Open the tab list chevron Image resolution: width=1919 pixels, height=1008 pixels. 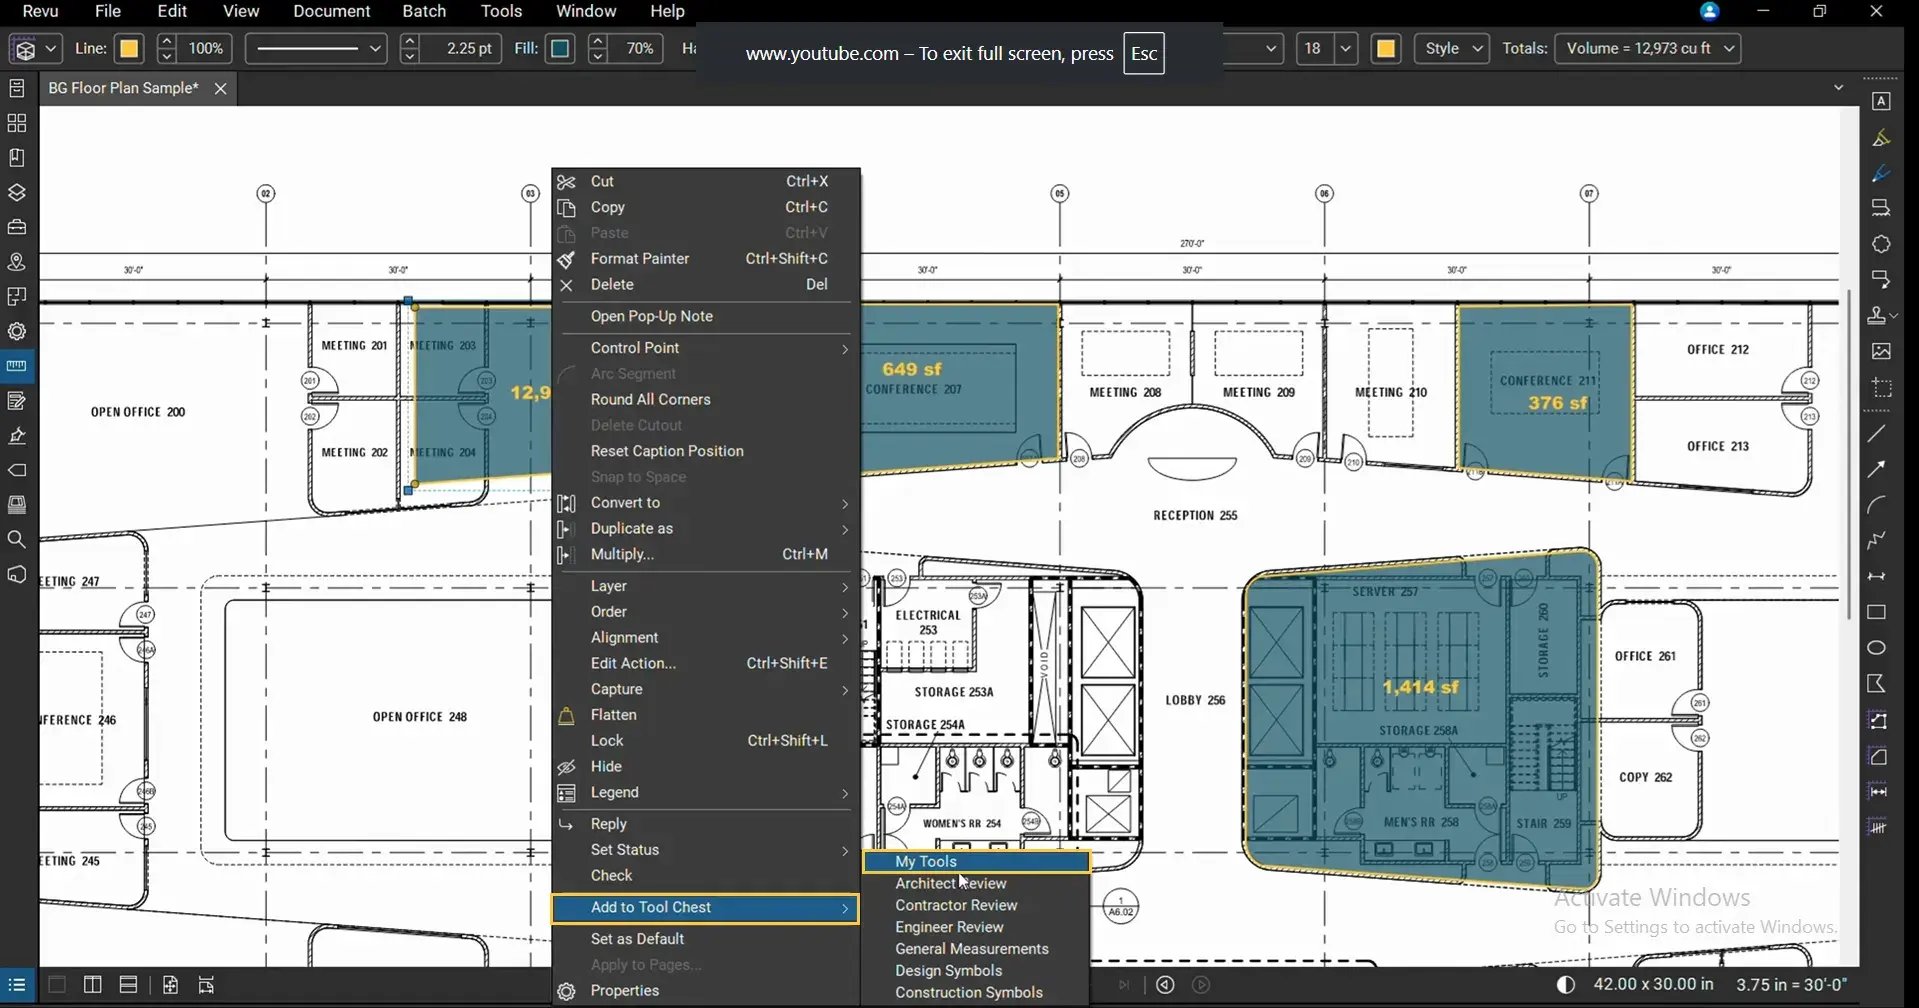[1838, 88]
